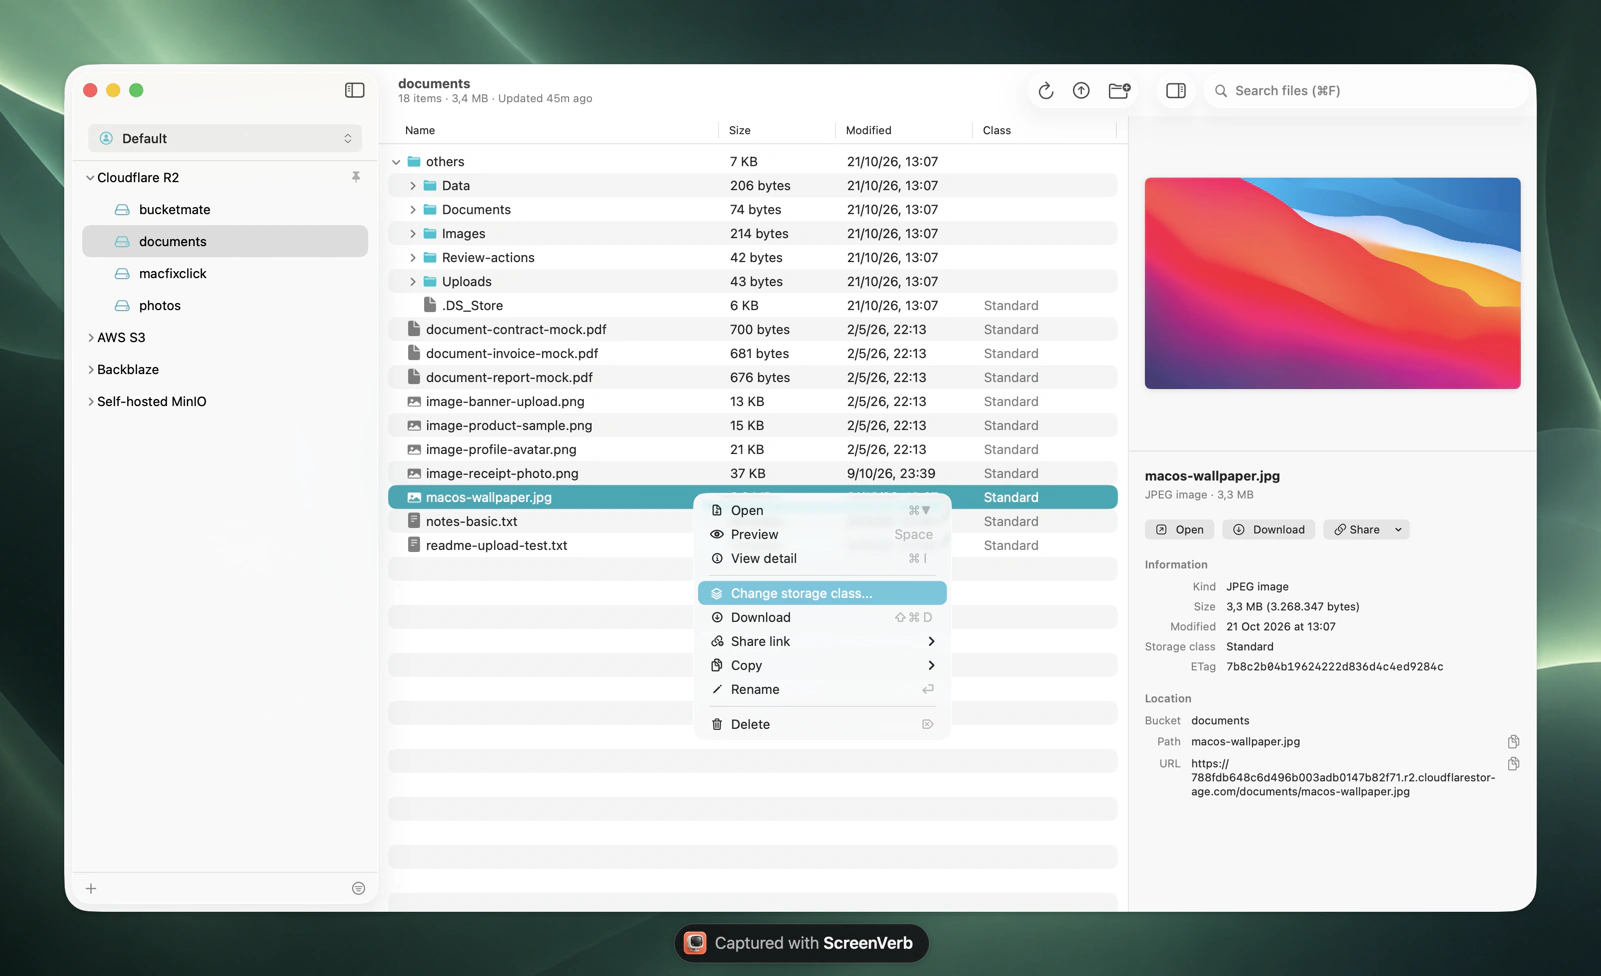Select Download in the context menu
Image resolution: width=1601 pixels, height=976 pixels.
[822, 617]
